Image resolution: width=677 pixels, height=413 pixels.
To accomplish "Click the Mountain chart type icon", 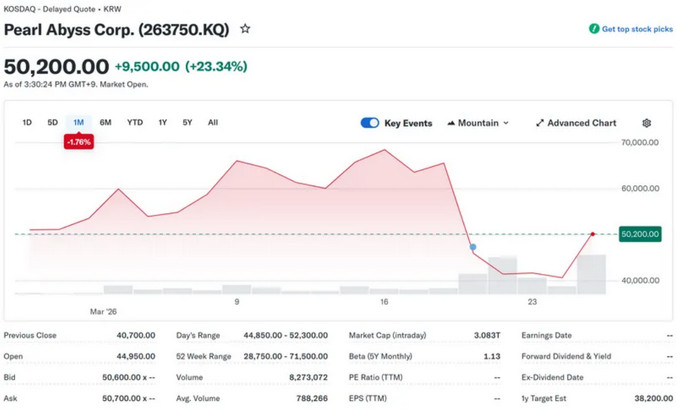I will 451,123.
